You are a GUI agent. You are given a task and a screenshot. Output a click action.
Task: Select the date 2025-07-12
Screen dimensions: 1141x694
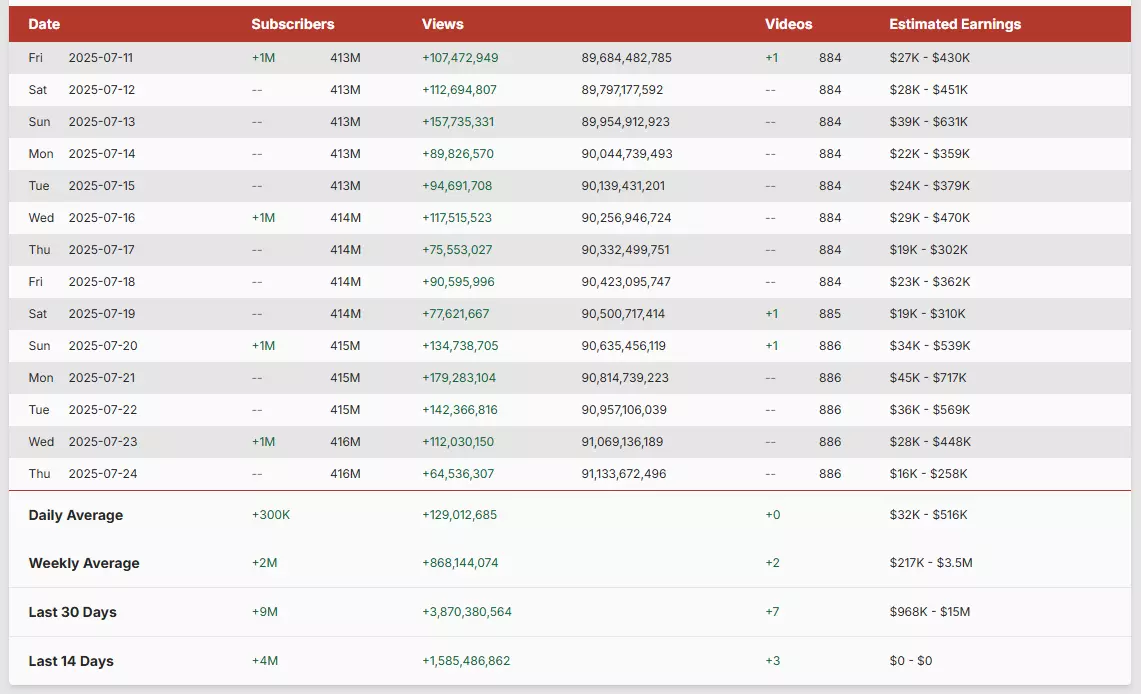(102, 89)
